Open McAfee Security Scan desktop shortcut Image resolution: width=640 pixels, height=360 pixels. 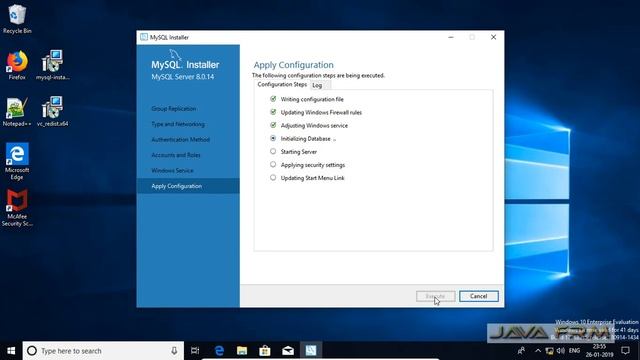point(17,207)
